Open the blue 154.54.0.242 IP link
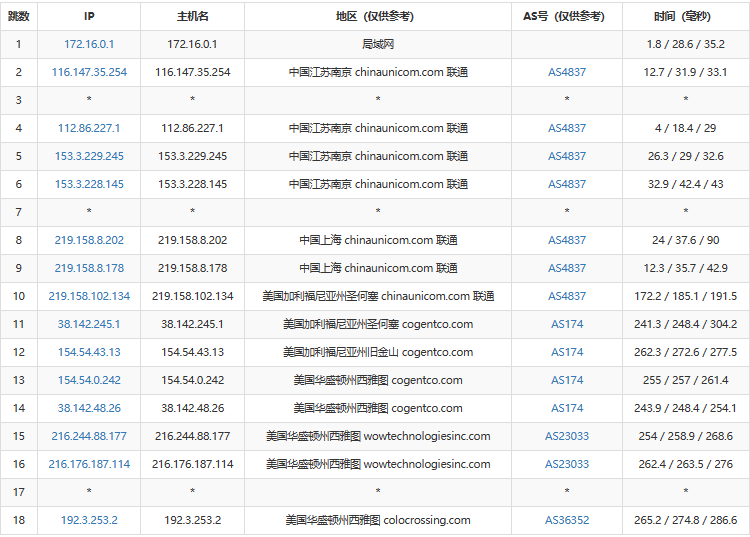This screenshot has width=750, height=537. [x=89, y=380]
